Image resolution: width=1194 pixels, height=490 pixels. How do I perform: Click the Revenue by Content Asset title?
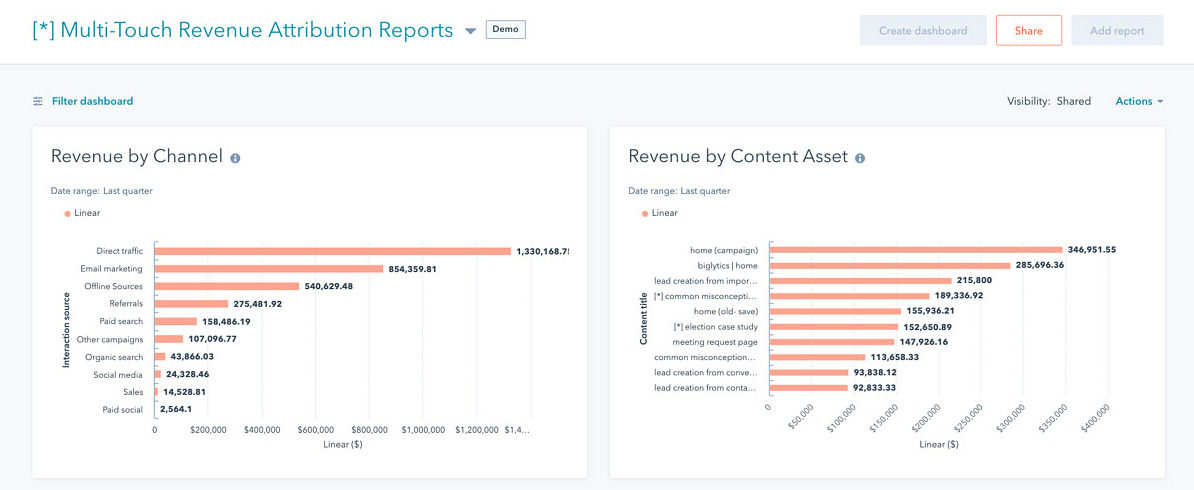[737, 157]
